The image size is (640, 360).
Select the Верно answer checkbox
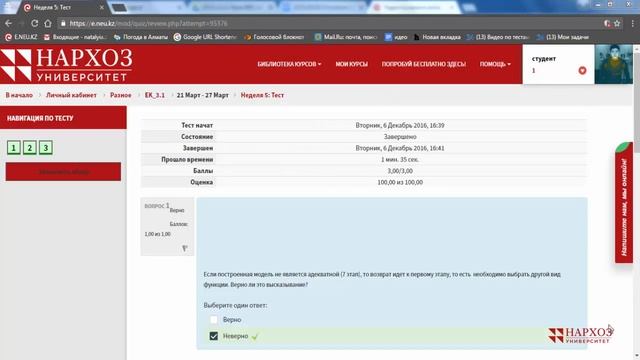pos(213,320)
